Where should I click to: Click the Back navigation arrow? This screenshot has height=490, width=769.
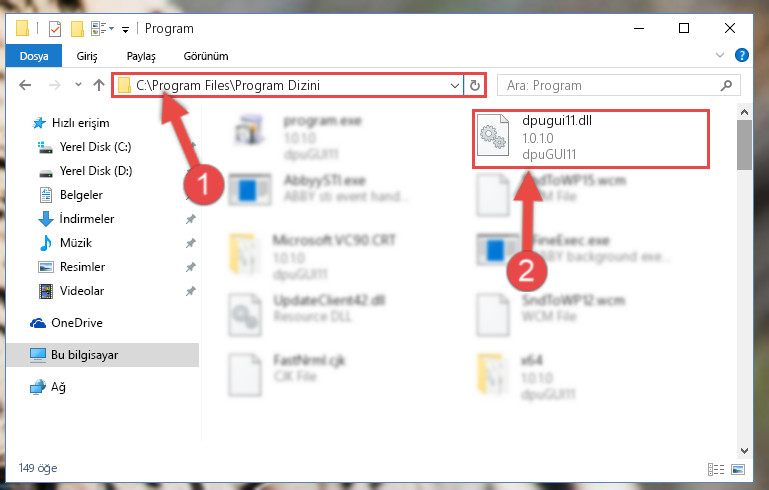click(x=25, y=85)
